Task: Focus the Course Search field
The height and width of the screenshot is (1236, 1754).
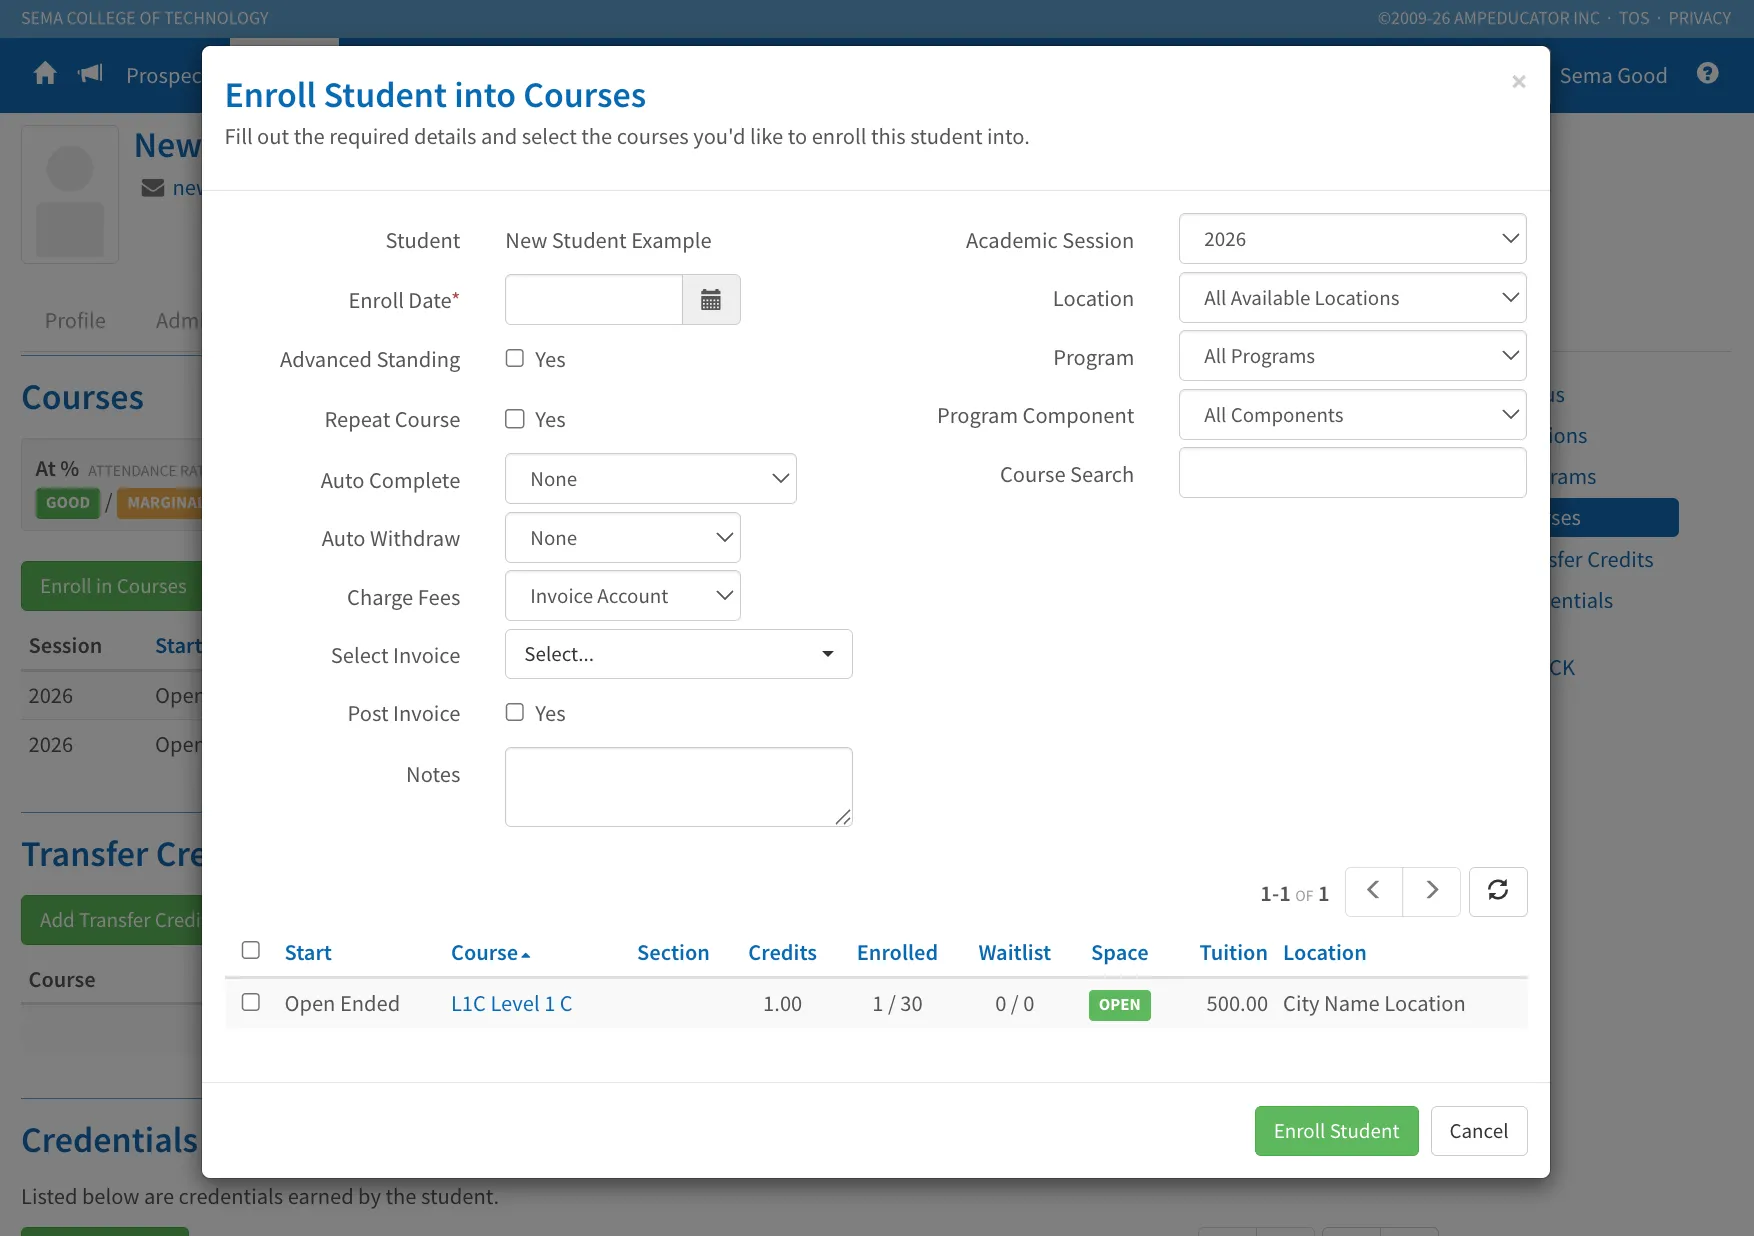Action: coord(1353,473)
